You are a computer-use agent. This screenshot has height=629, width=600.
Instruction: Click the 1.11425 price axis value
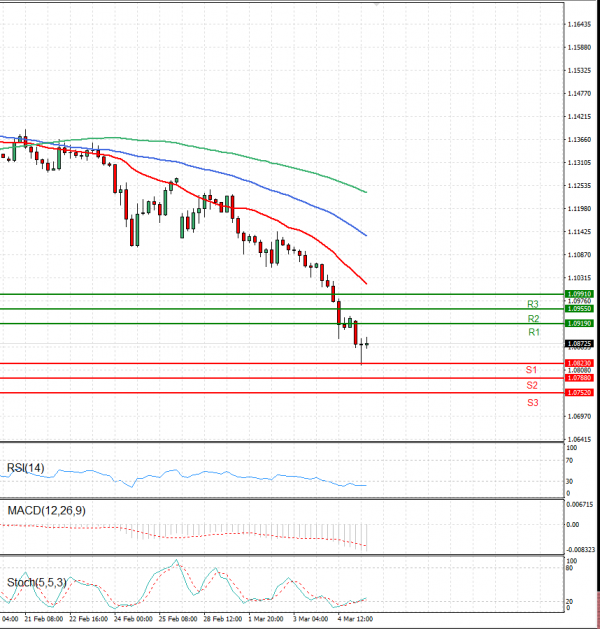pyautogui.click(x=580, y=232)
